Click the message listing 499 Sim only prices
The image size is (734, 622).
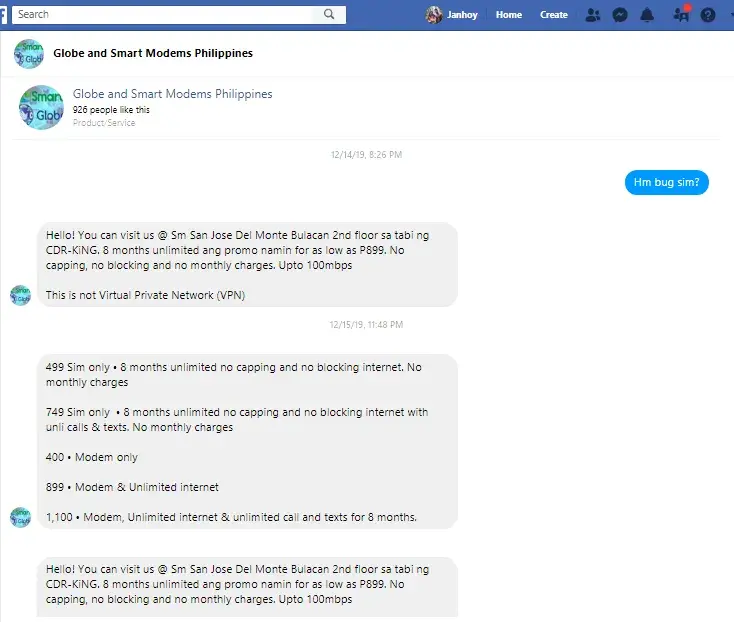[247, 441]
